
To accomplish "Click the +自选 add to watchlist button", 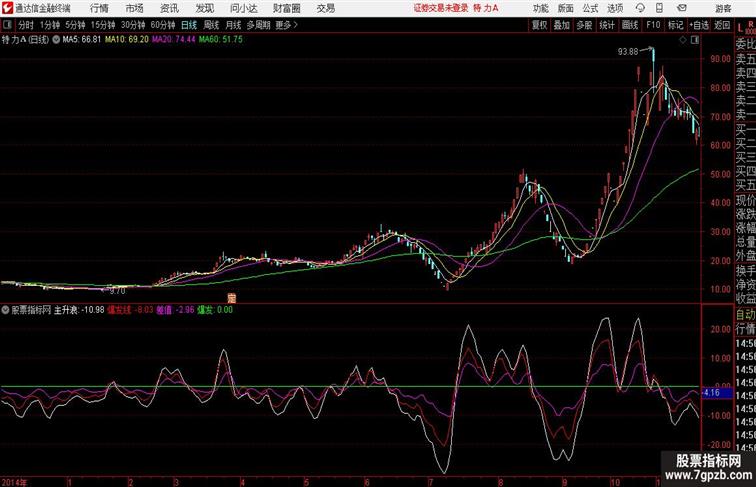I will (x=699, y=25).
